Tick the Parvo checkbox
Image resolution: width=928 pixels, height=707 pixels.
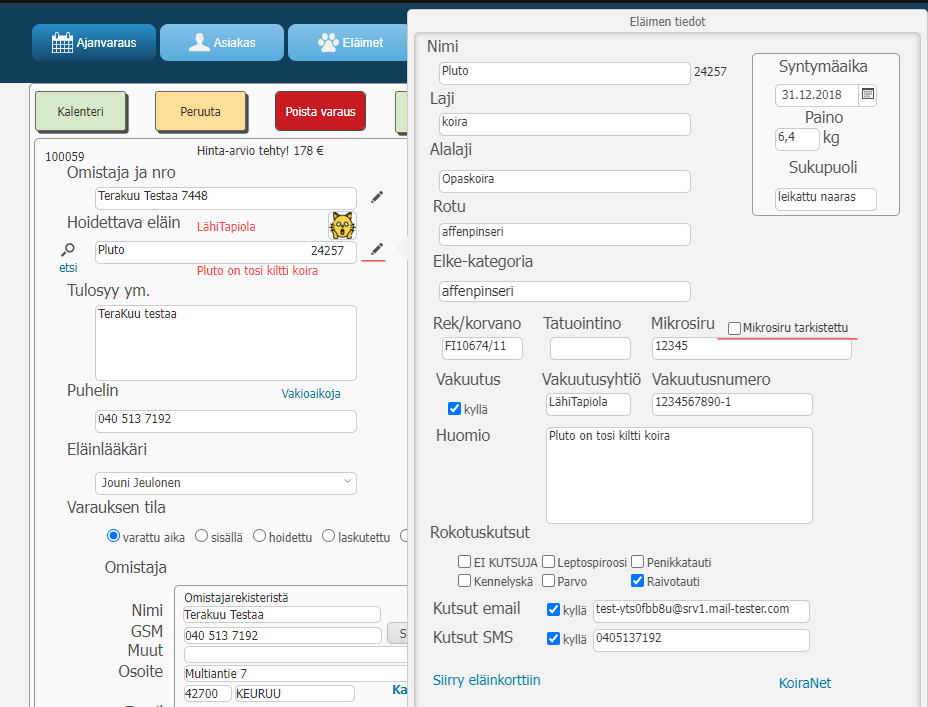click(x=549, y=580)
